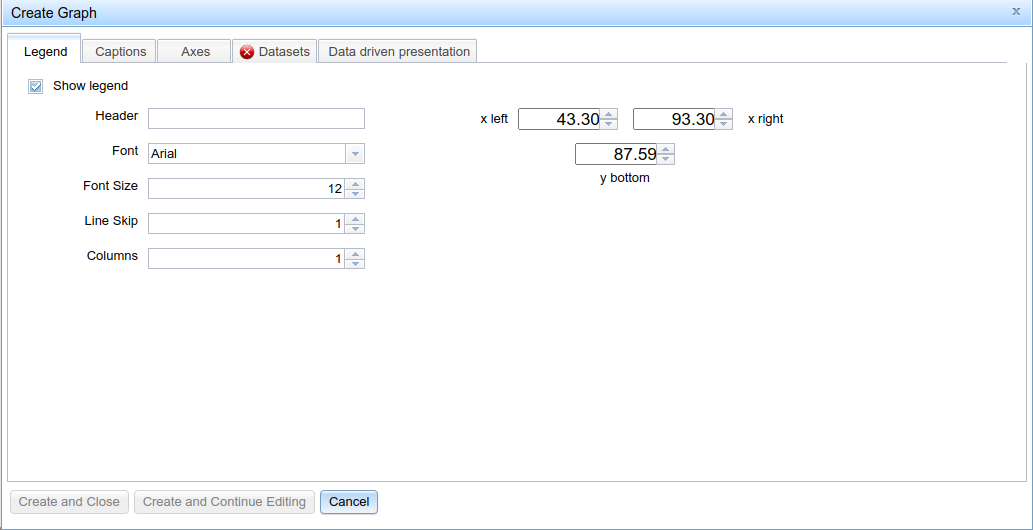This screenshot has height=530, width=1033.
Task: Increase Line Skip value with up arrow
Action: (x=356, y=219)
